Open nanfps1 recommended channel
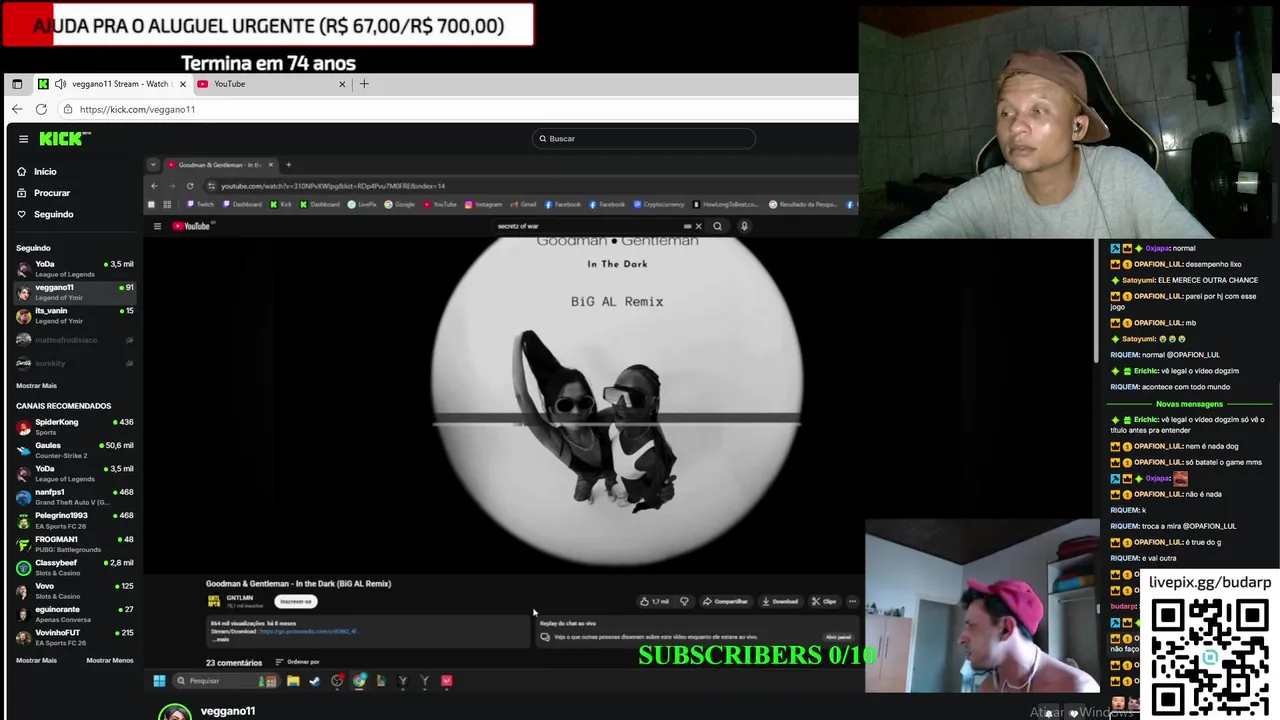 coord(75,497)
